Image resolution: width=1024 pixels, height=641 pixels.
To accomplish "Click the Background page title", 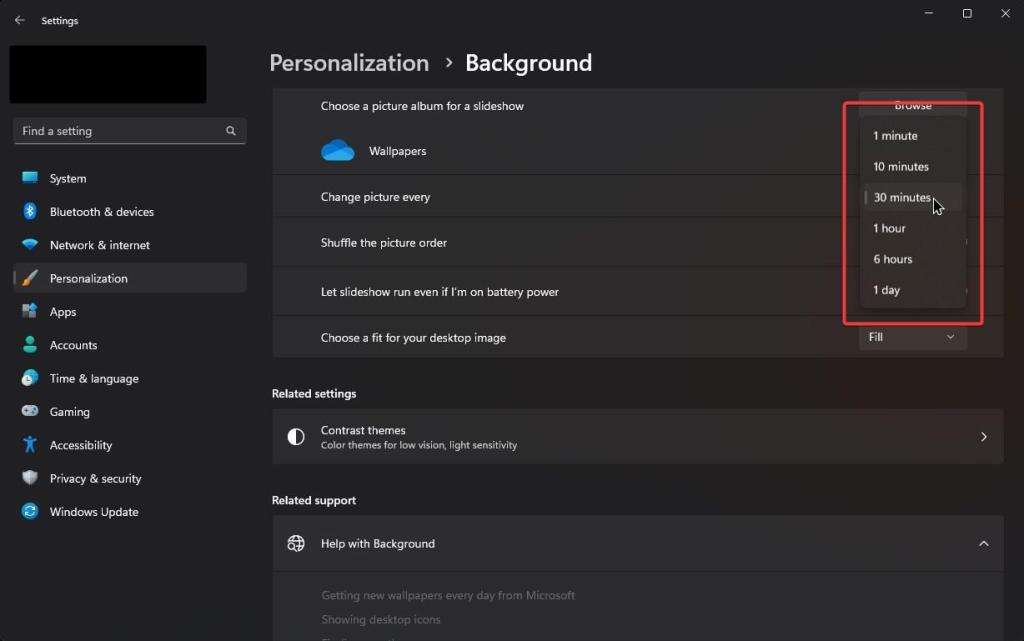I will click(528, 63).
